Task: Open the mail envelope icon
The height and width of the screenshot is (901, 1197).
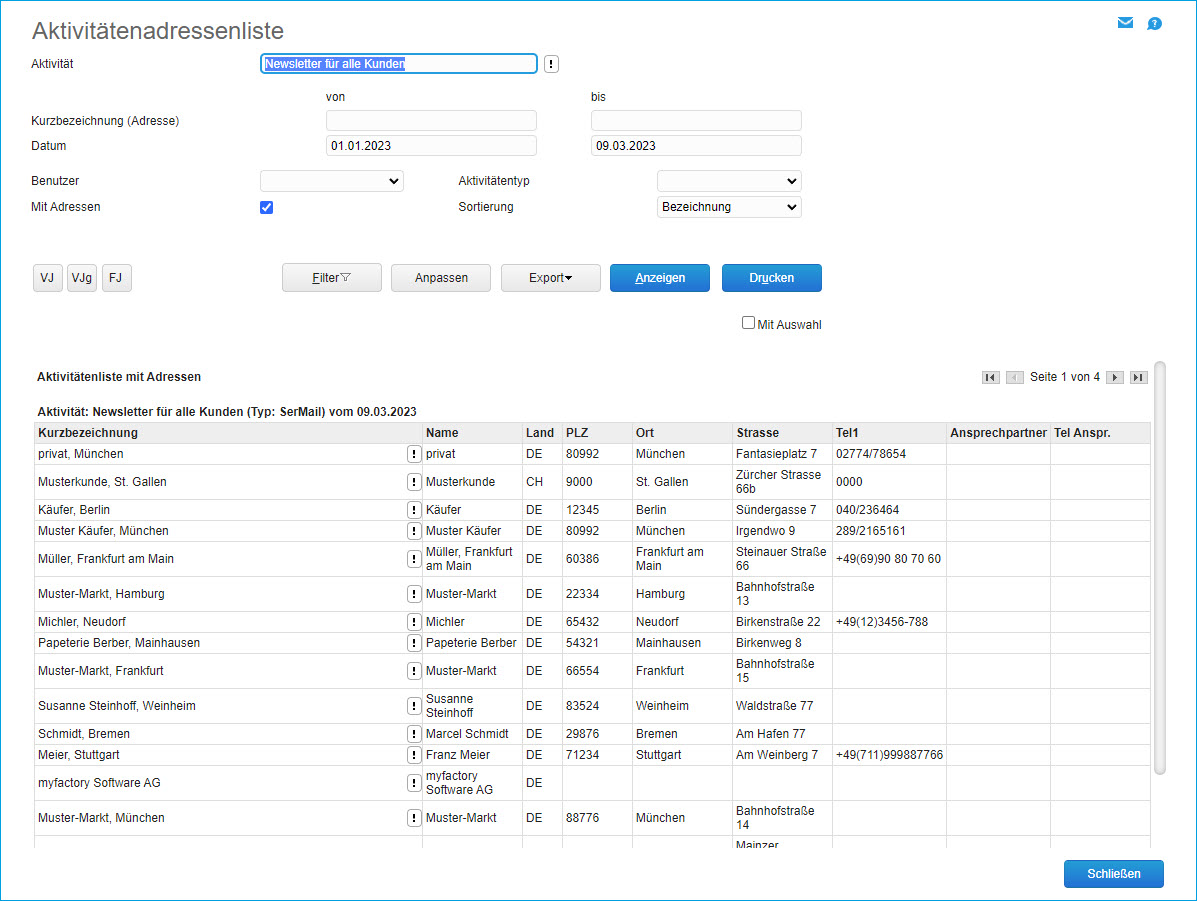Action: click(1125, 23)
